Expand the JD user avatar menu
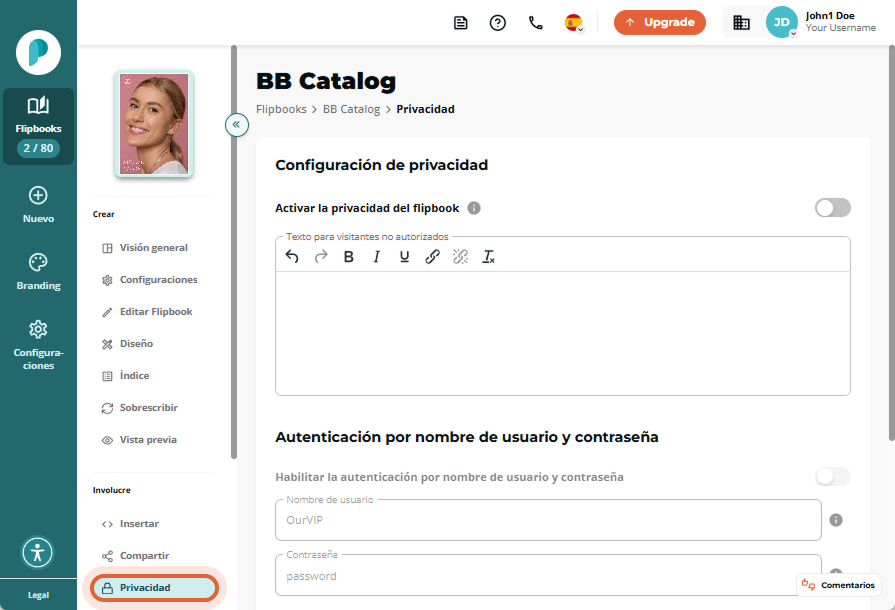The width and height of the screenshot is (895, 610). point(781,22)
